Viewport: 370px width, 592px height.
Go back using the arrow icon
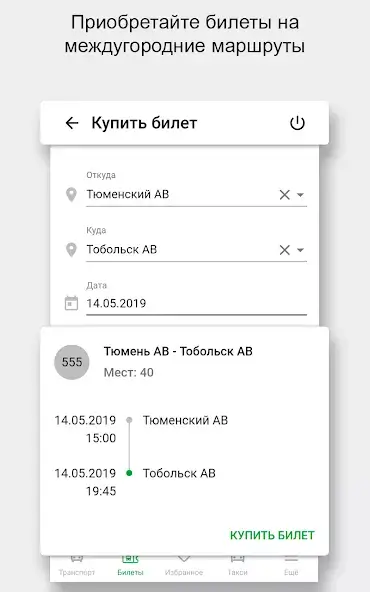(72, 123)
